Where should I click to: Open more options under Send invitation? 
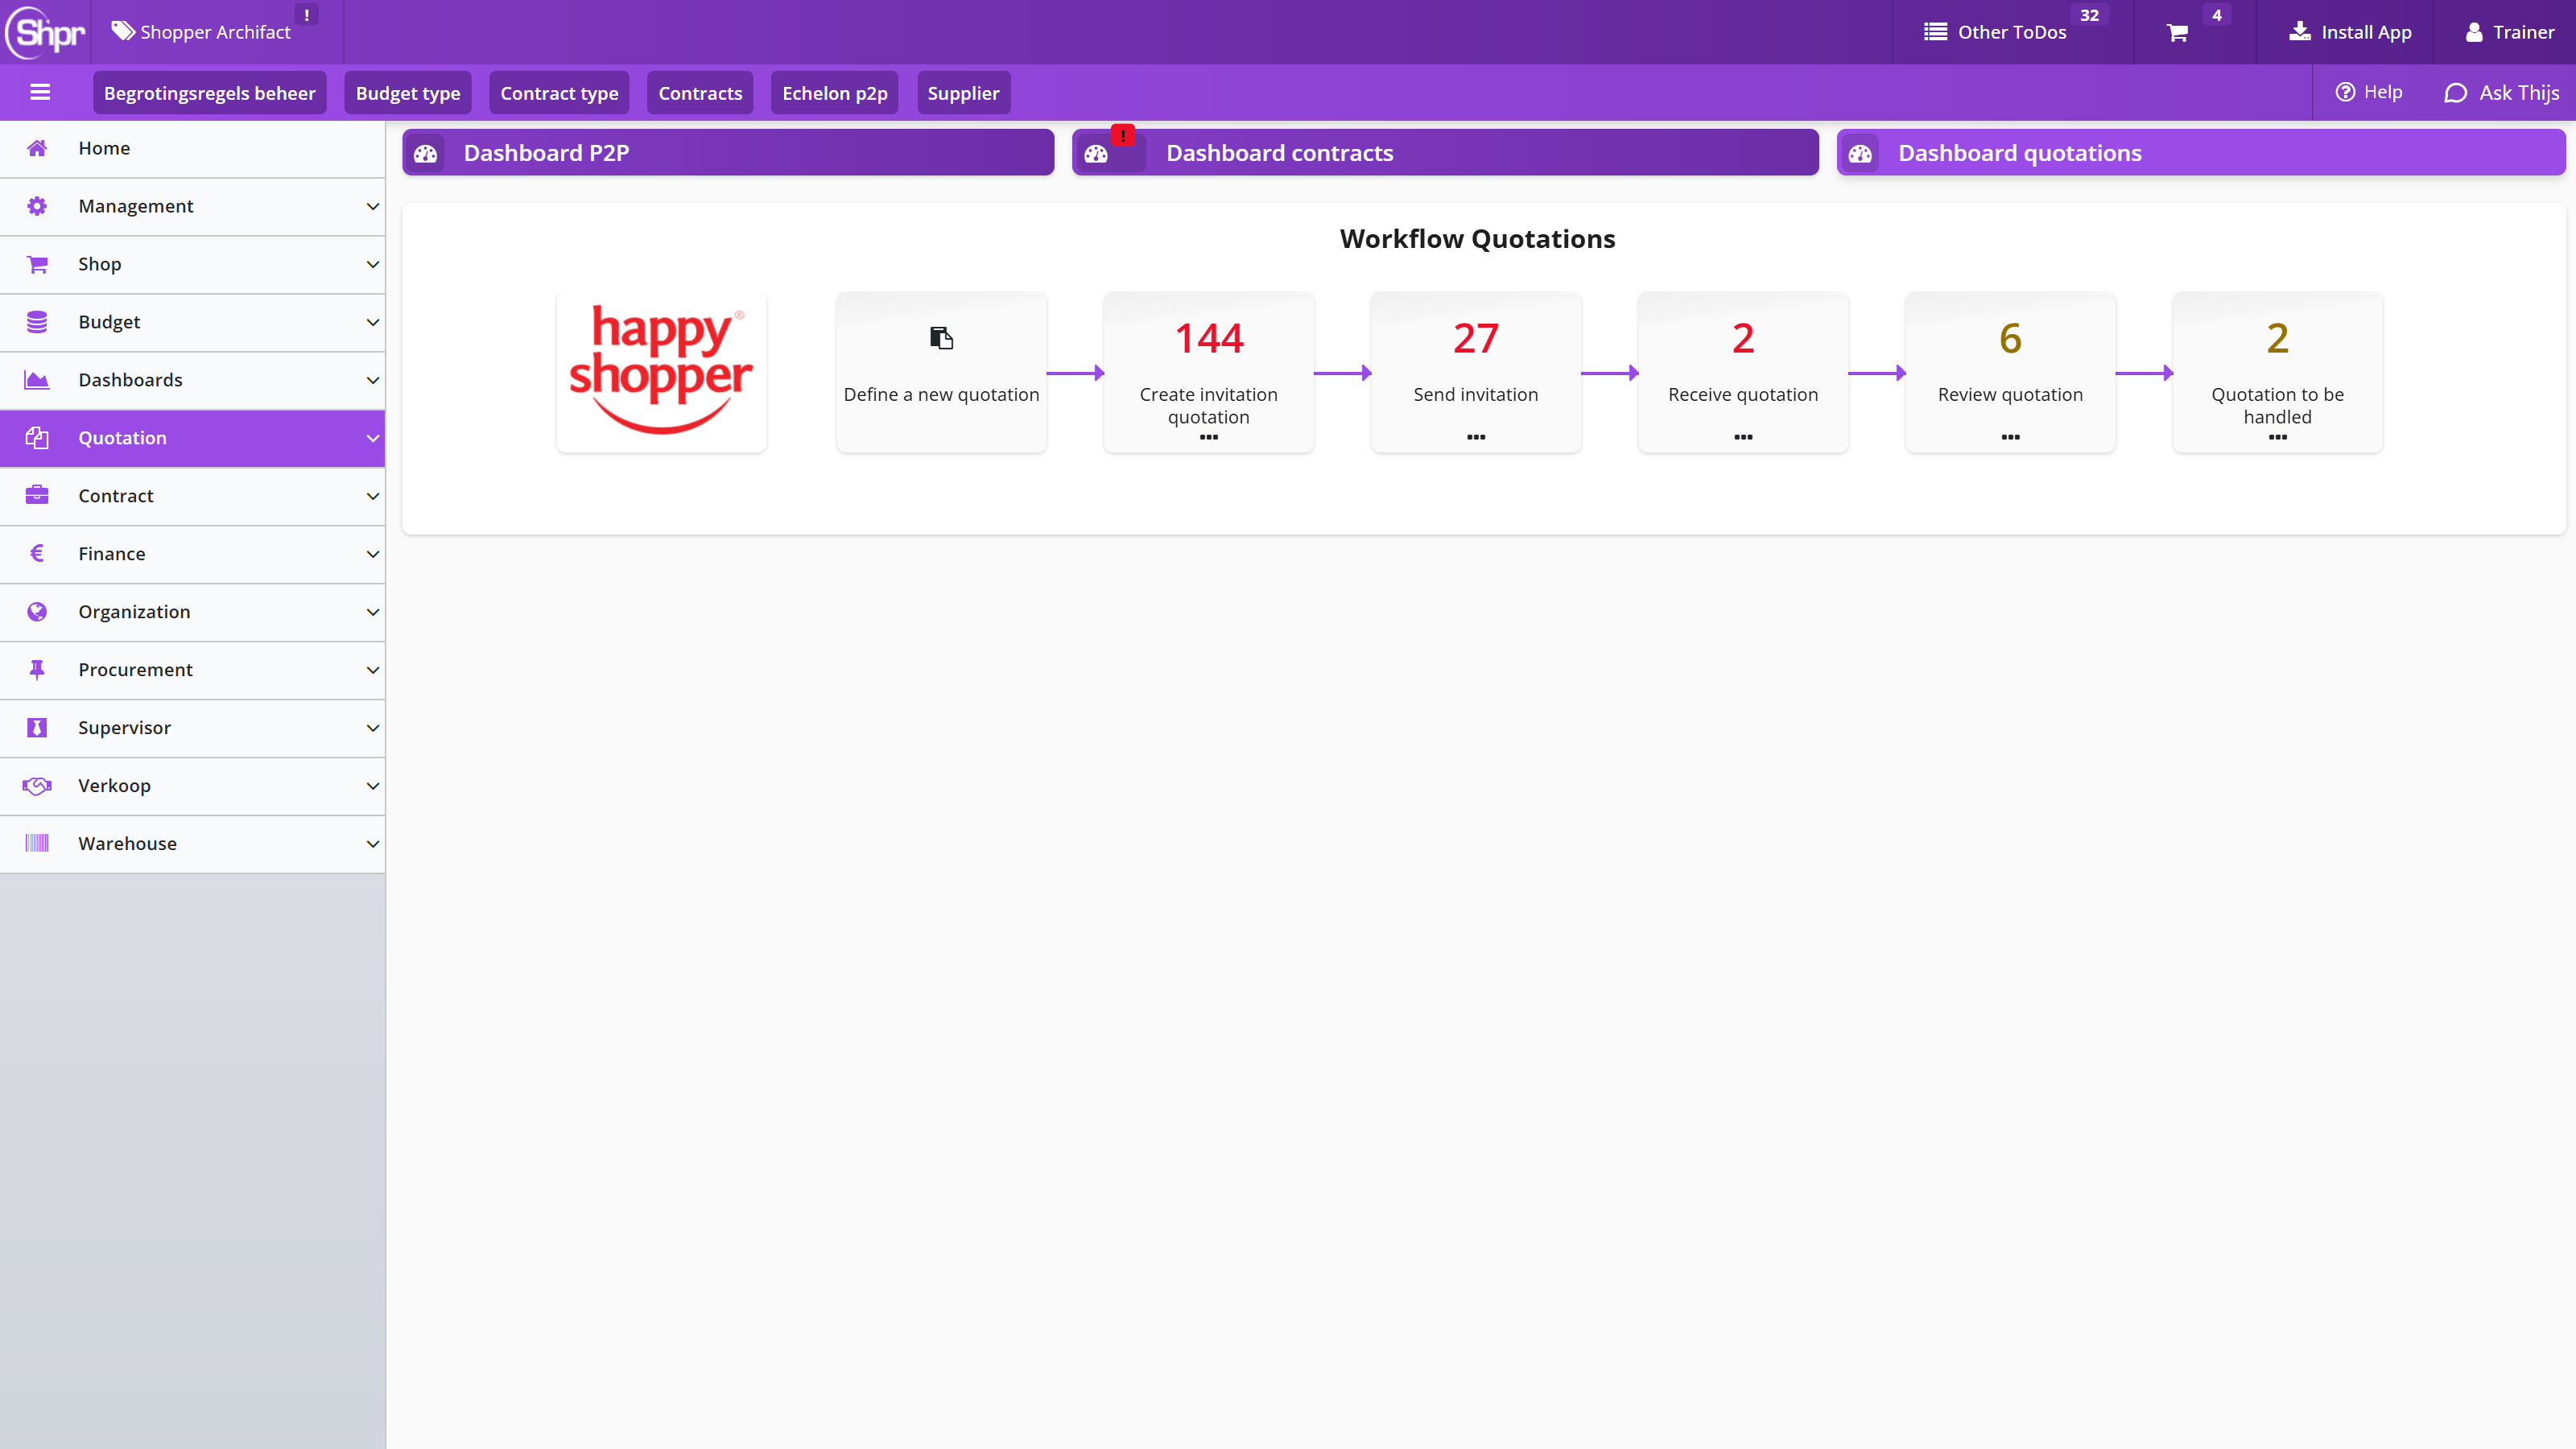pyautogui.click(x=1476, y=437)
